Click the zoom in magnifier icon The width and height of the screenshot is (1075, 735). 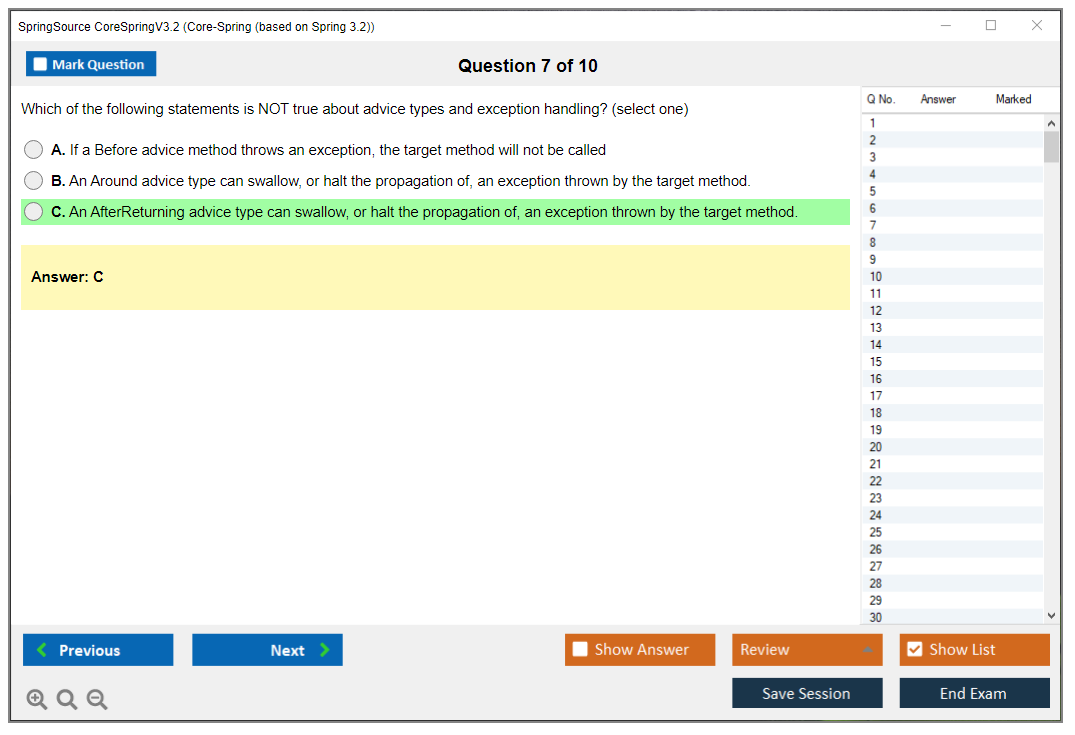[x=37, y=700]
